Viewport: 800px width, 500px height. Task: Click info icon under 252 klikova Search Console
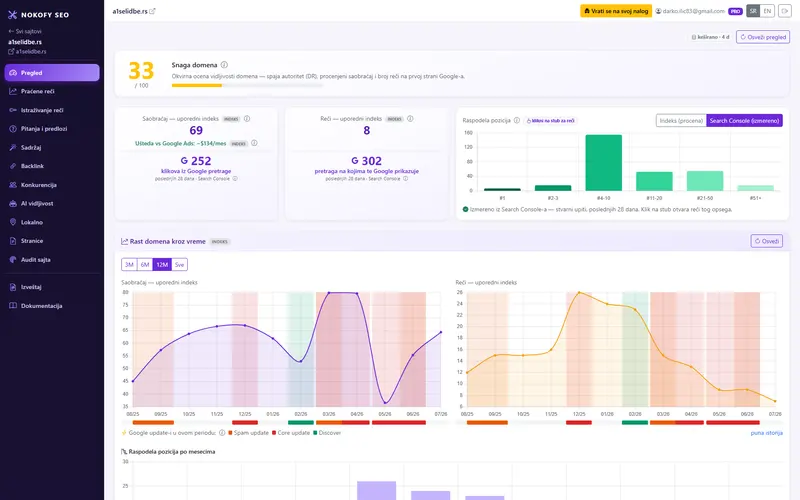[x=235, y=179]
